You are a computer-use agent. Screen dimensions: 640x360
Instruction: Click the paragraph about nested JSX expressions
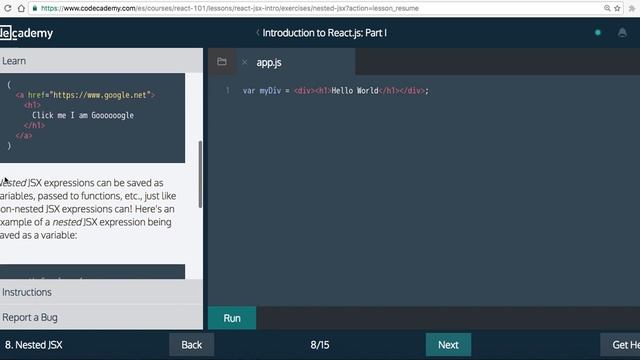(88, 209)
